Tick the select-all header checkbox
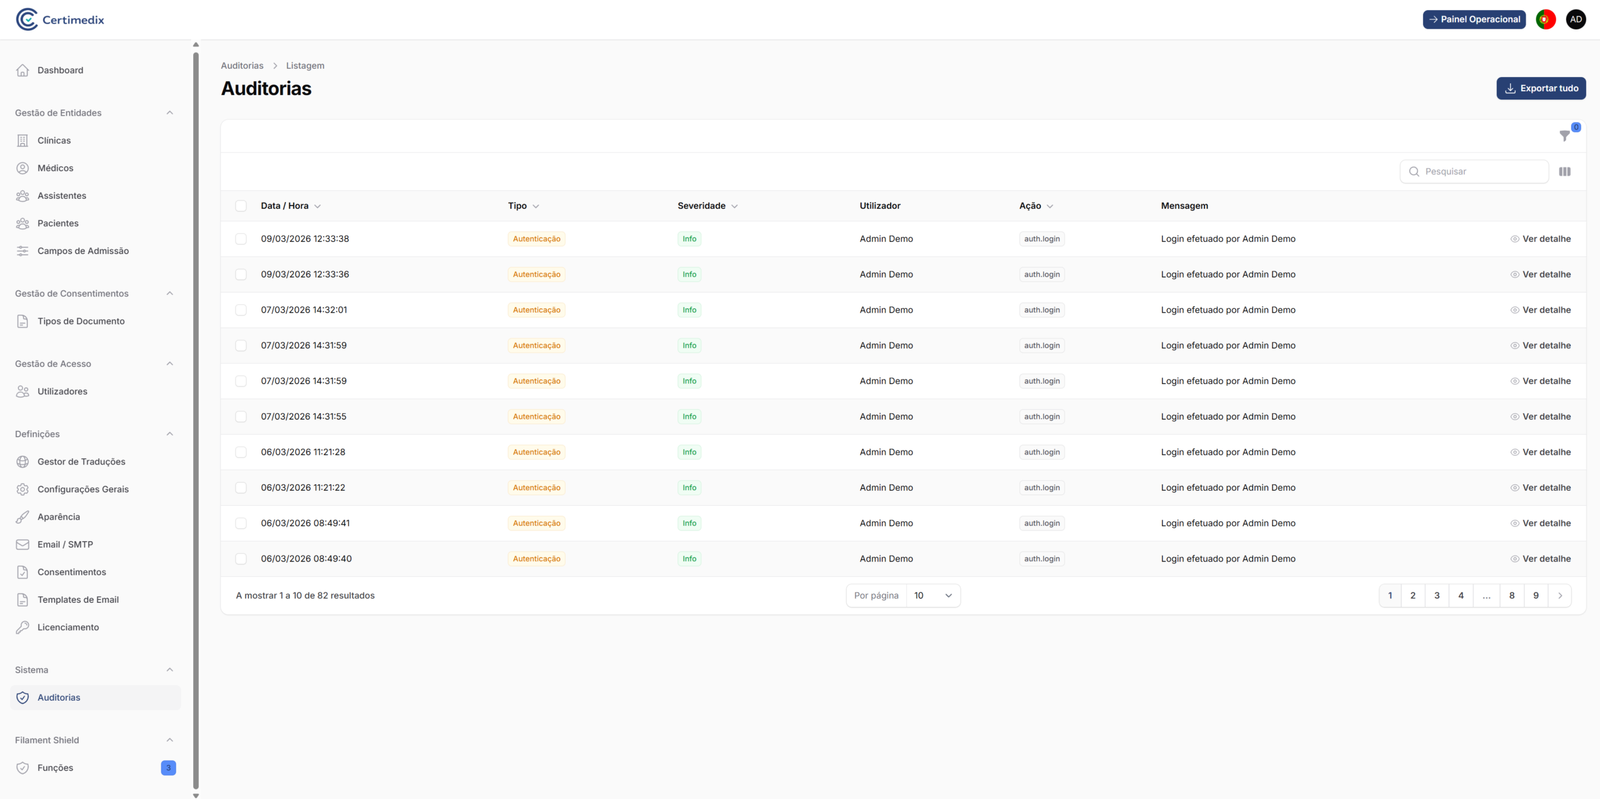 pyautogui.click(x=241, y=206)
